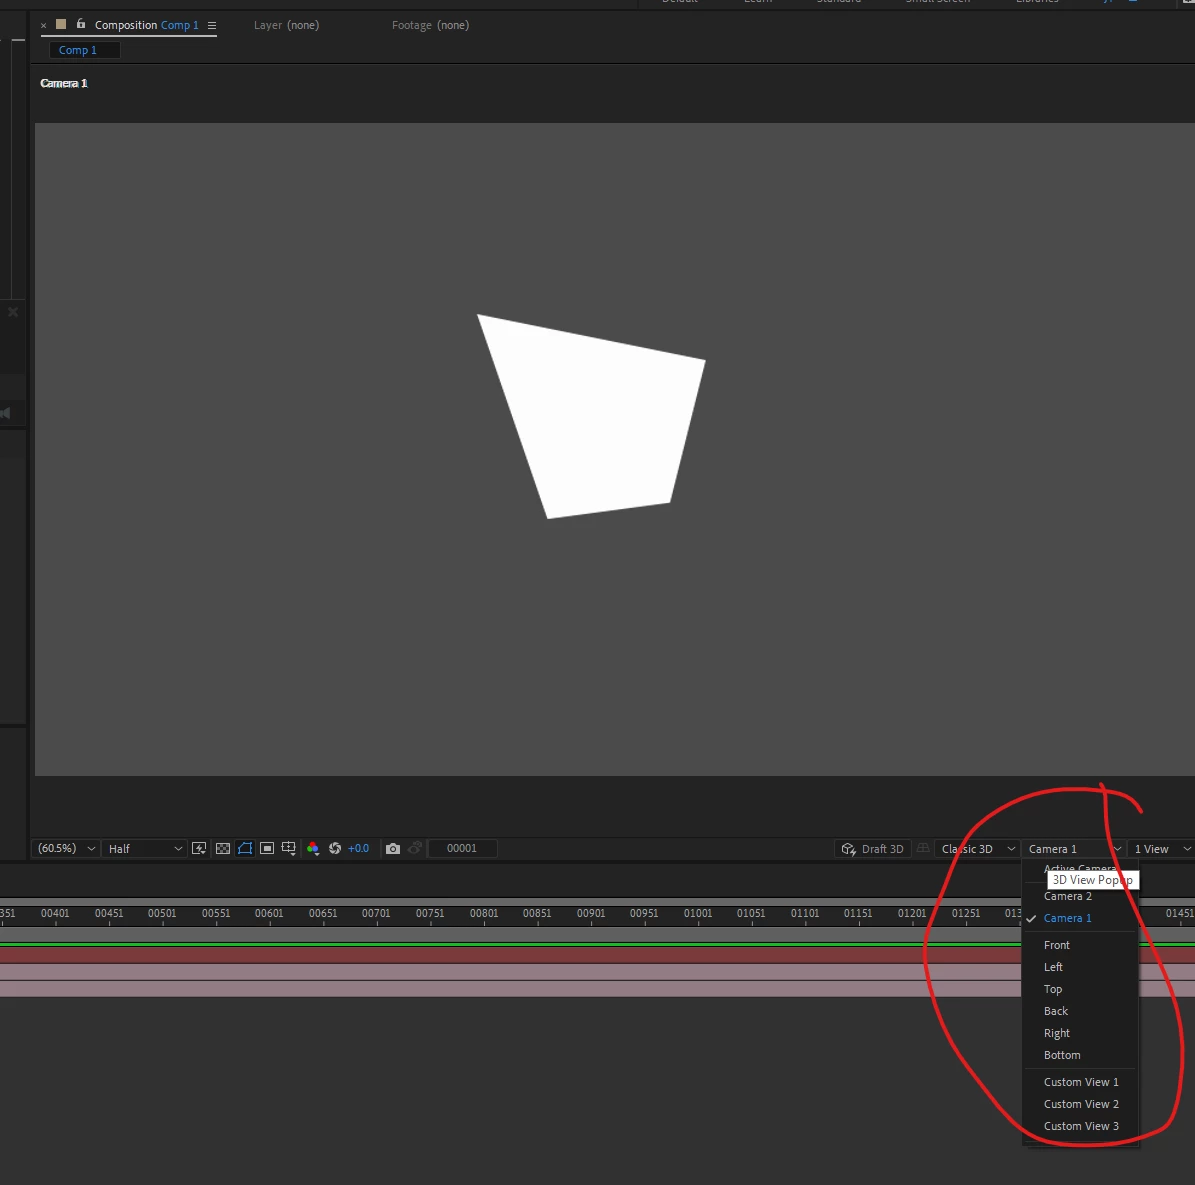Select Camera 2 from view menu
This screenshot has height=1185, width=1195.
point(1080,896)
